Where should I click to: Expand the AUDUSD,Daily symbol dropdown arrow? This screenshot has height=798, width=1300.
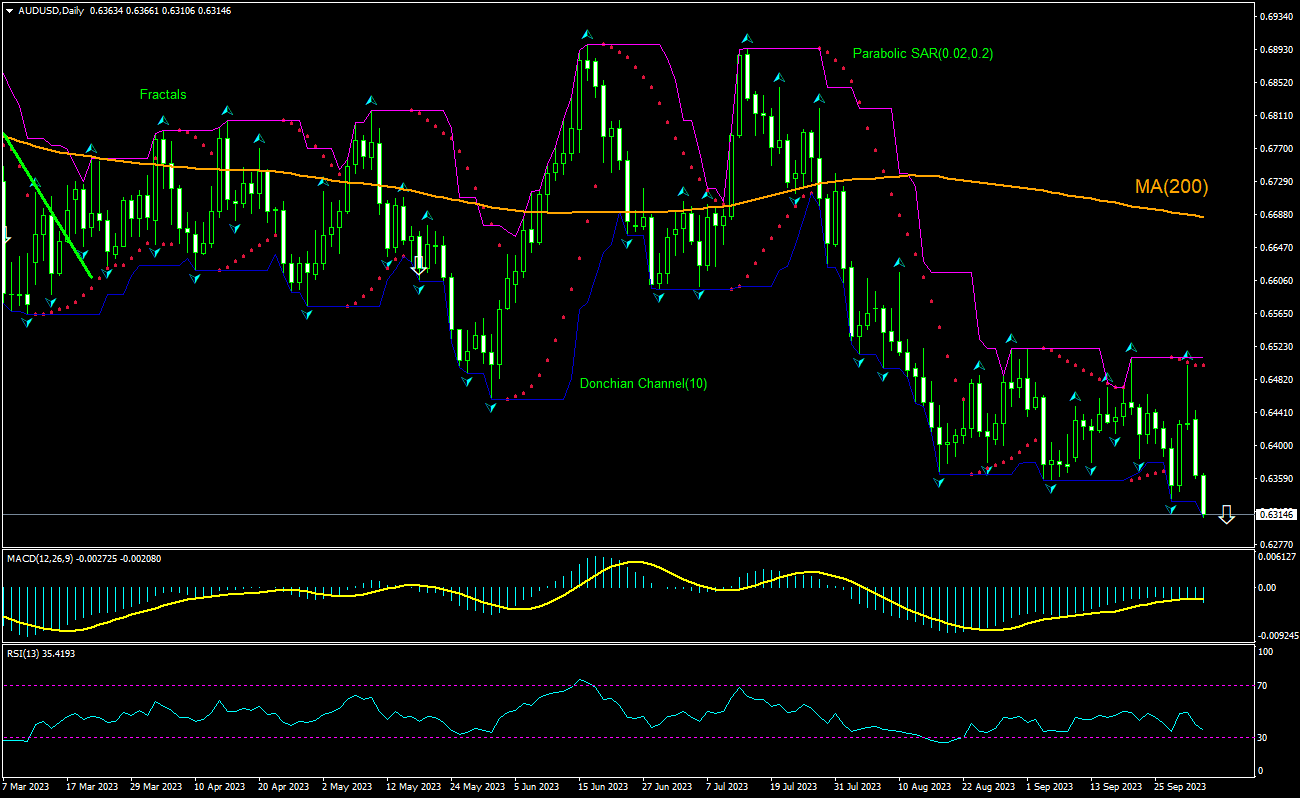8,10
